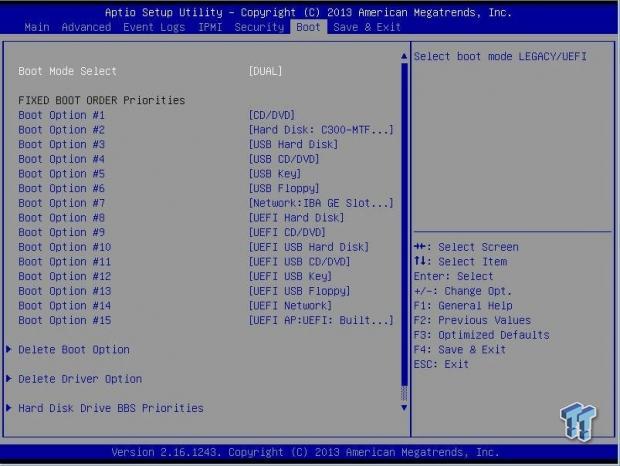
Task: Open Hard Disk Drive BBS Priorities submenu
Action: click(x=111, y=408)
